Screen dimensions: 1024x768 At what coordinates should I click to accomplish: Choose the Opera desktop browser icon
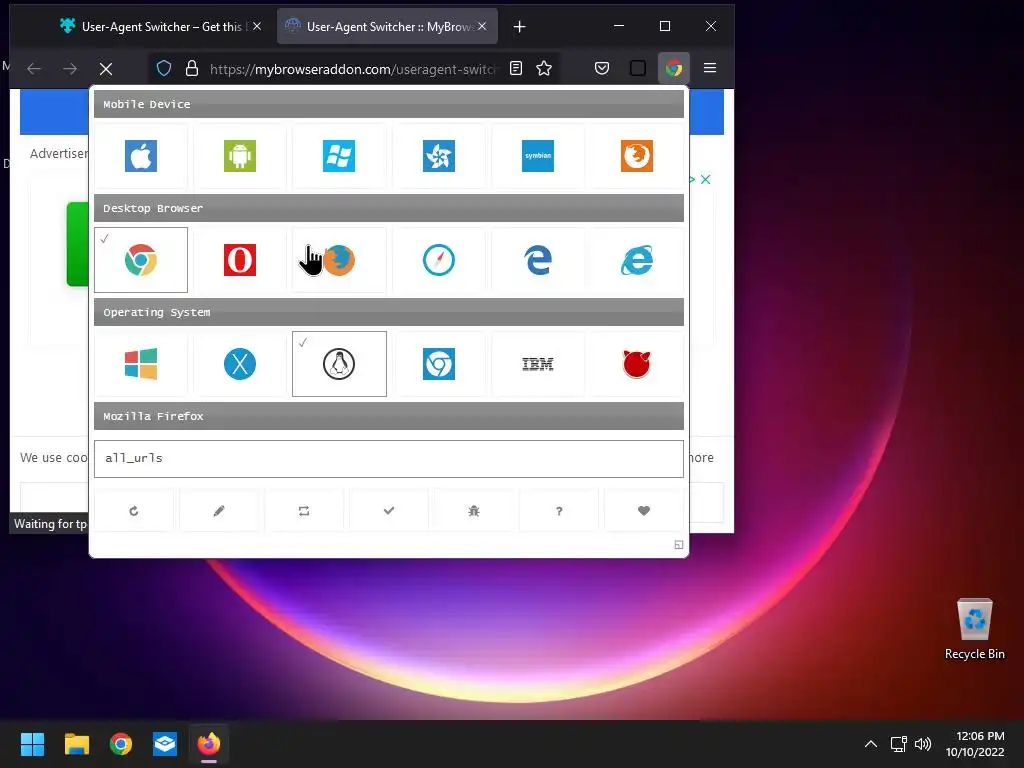[x=240, y=260]
